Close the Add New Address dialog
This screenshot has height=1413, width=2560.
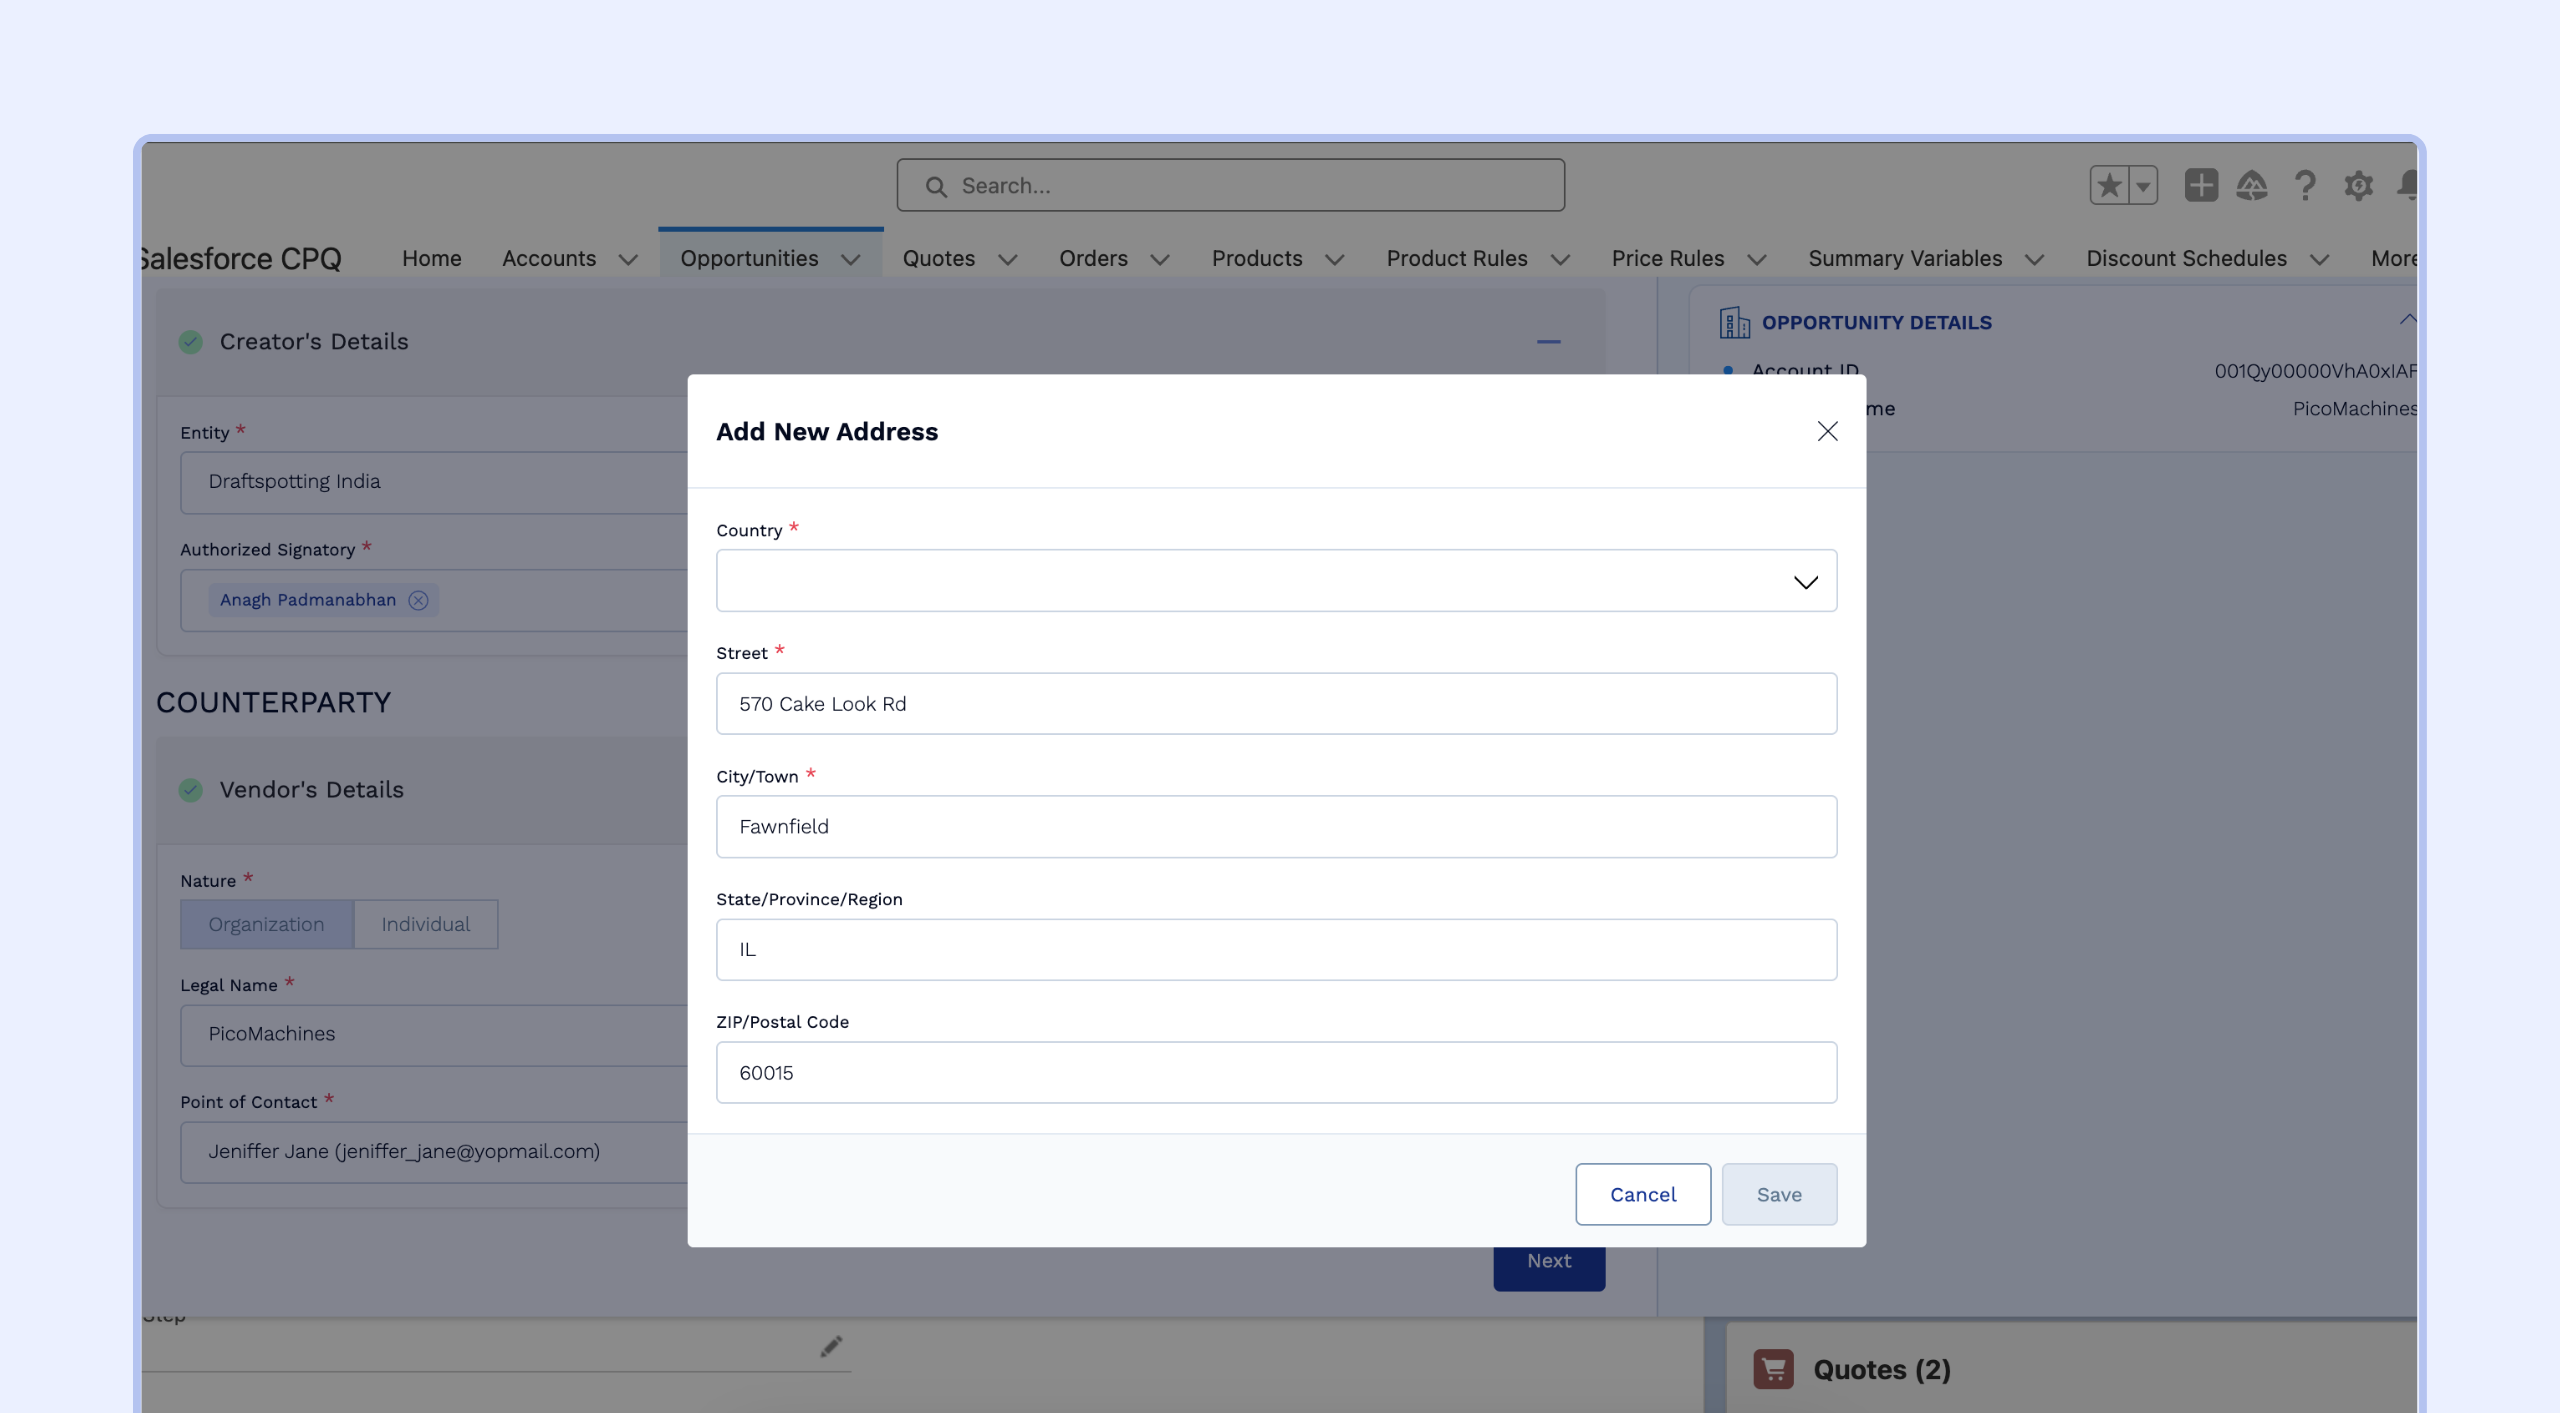[1827, 431]
